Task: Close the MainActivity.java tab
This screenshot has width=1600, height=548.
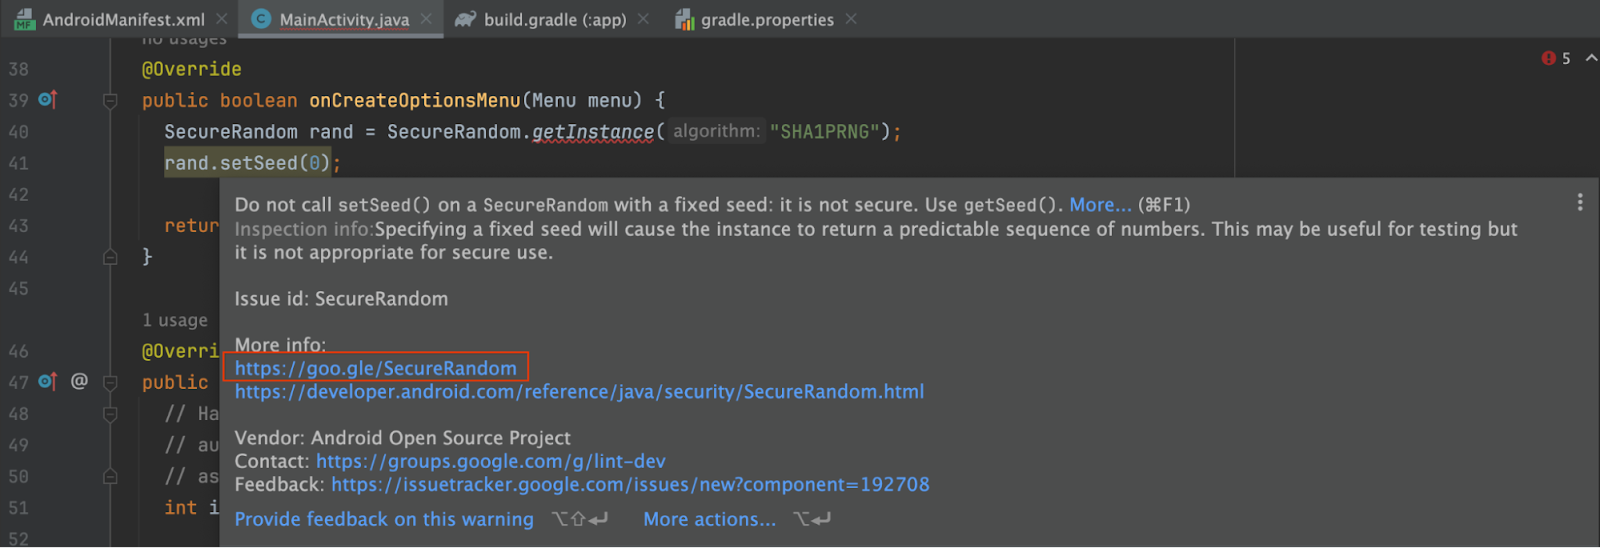Action: (x=426, y=19)
